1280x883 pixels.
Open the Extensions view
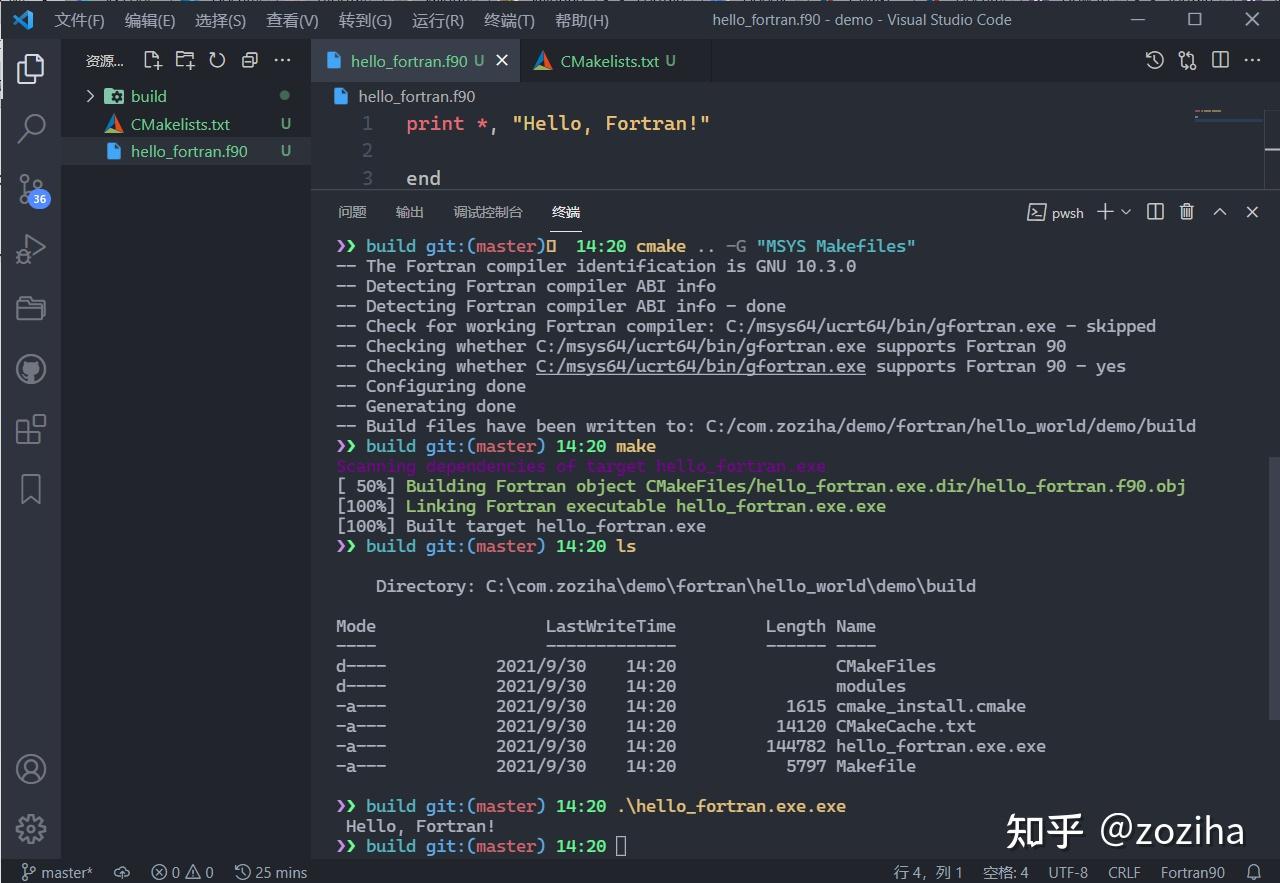31,428
